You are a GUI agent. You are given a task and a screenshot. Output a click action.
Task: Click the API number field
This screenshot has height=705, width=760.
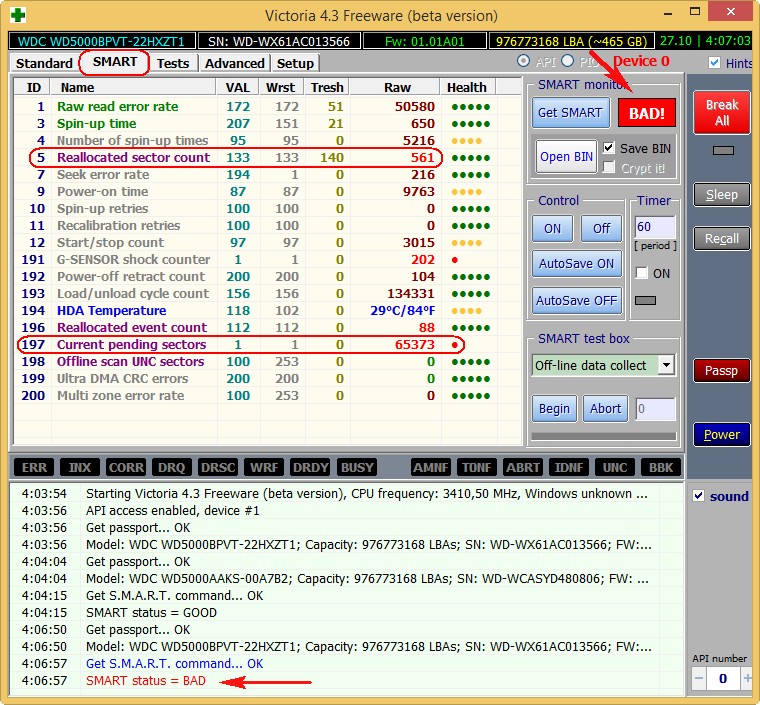[x=723, y=678]
